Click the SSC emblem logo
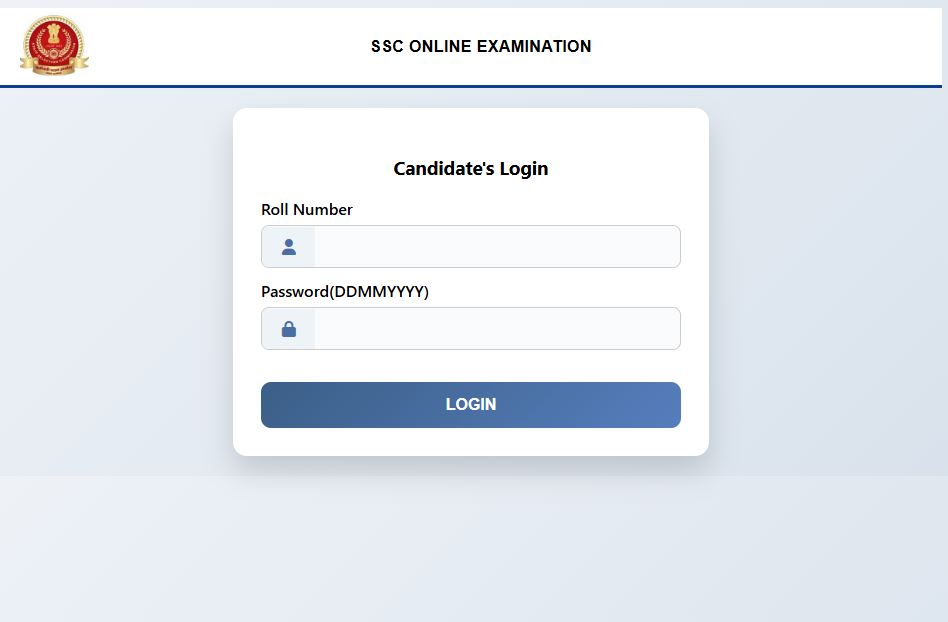The width and height of the screenshot is (948, 622). click(54, 45)
